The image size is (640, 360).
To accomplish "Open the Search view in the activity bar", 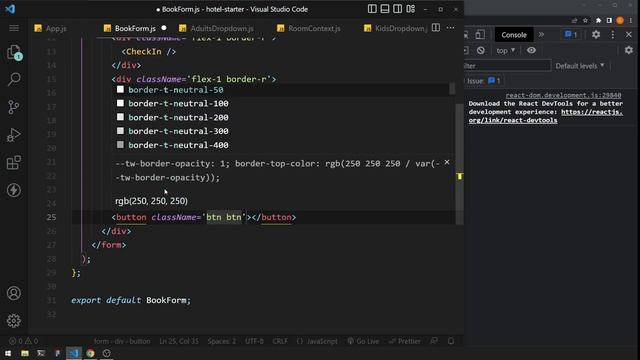I will pos(14,79).
